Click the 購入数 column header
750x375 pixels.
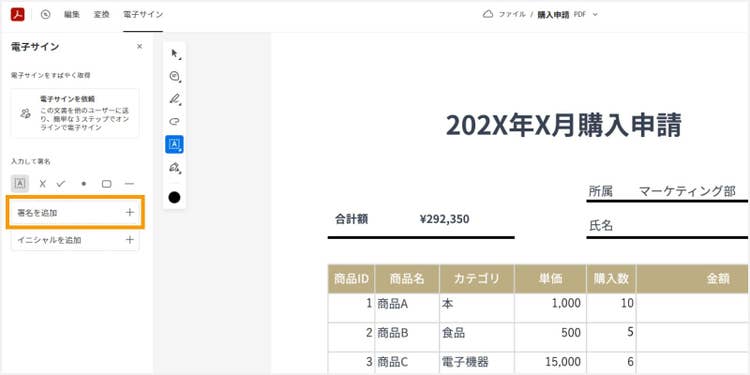click(611, 279)
